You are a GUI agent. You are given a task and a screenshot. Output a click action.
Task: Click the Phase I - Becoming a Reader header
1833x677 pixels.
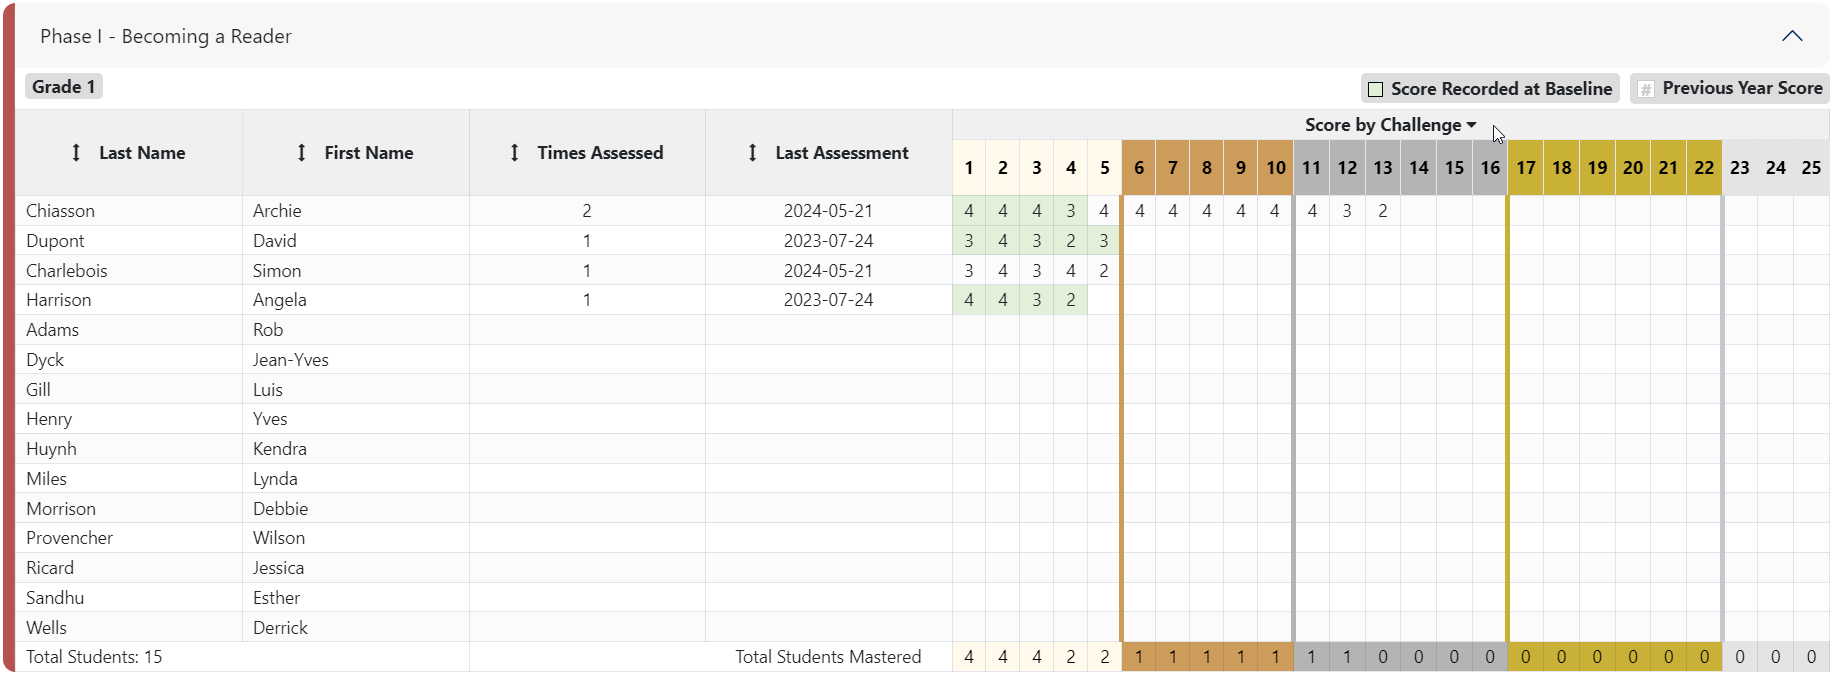(166, 37)
